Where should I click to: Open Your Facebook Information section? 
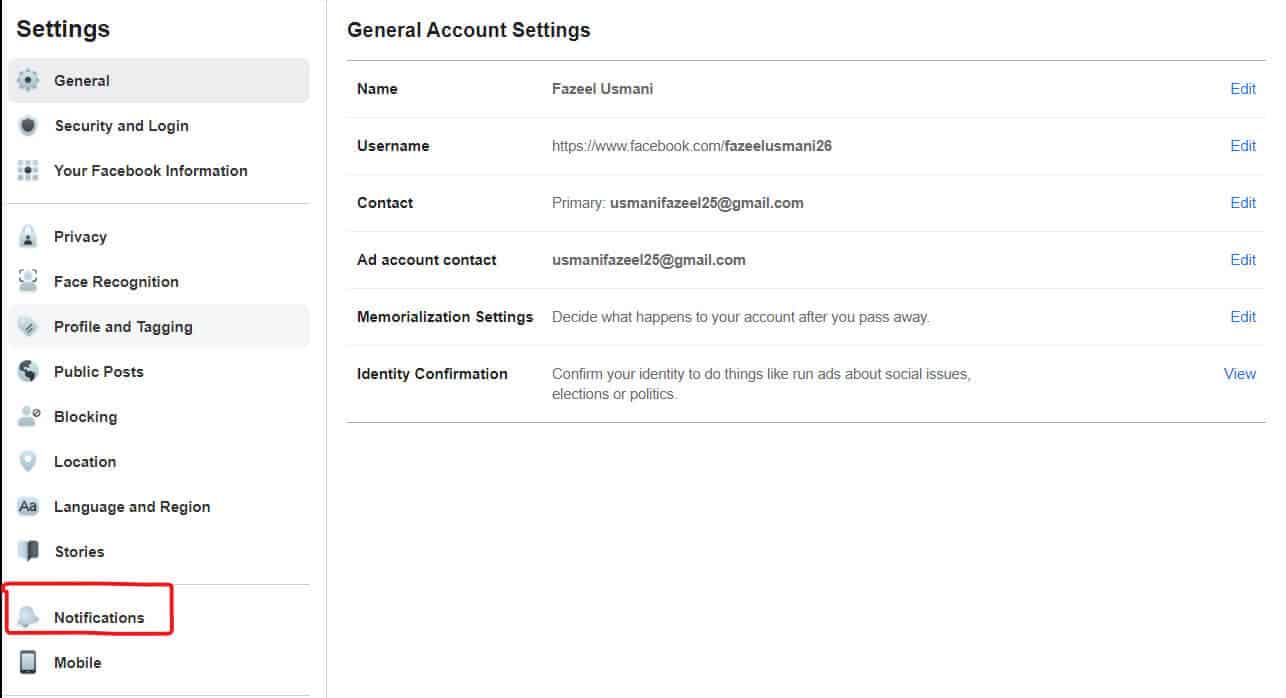pyautogui.click(x=150, y=170)
